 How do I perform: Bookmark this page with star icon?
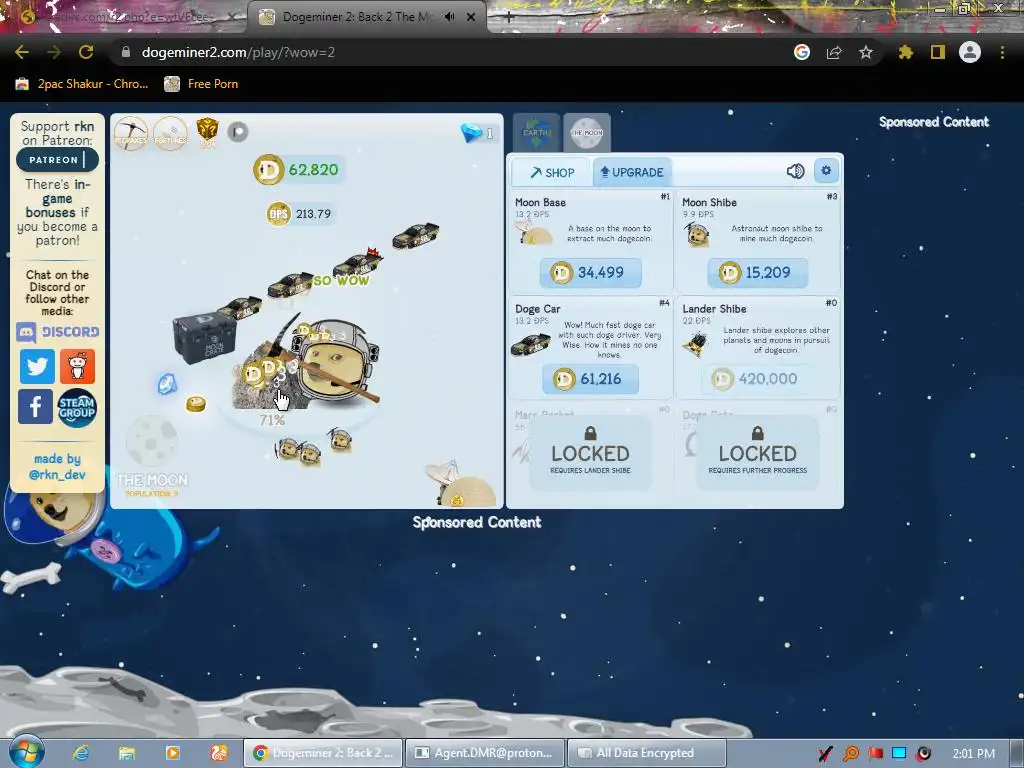(866, 52)
